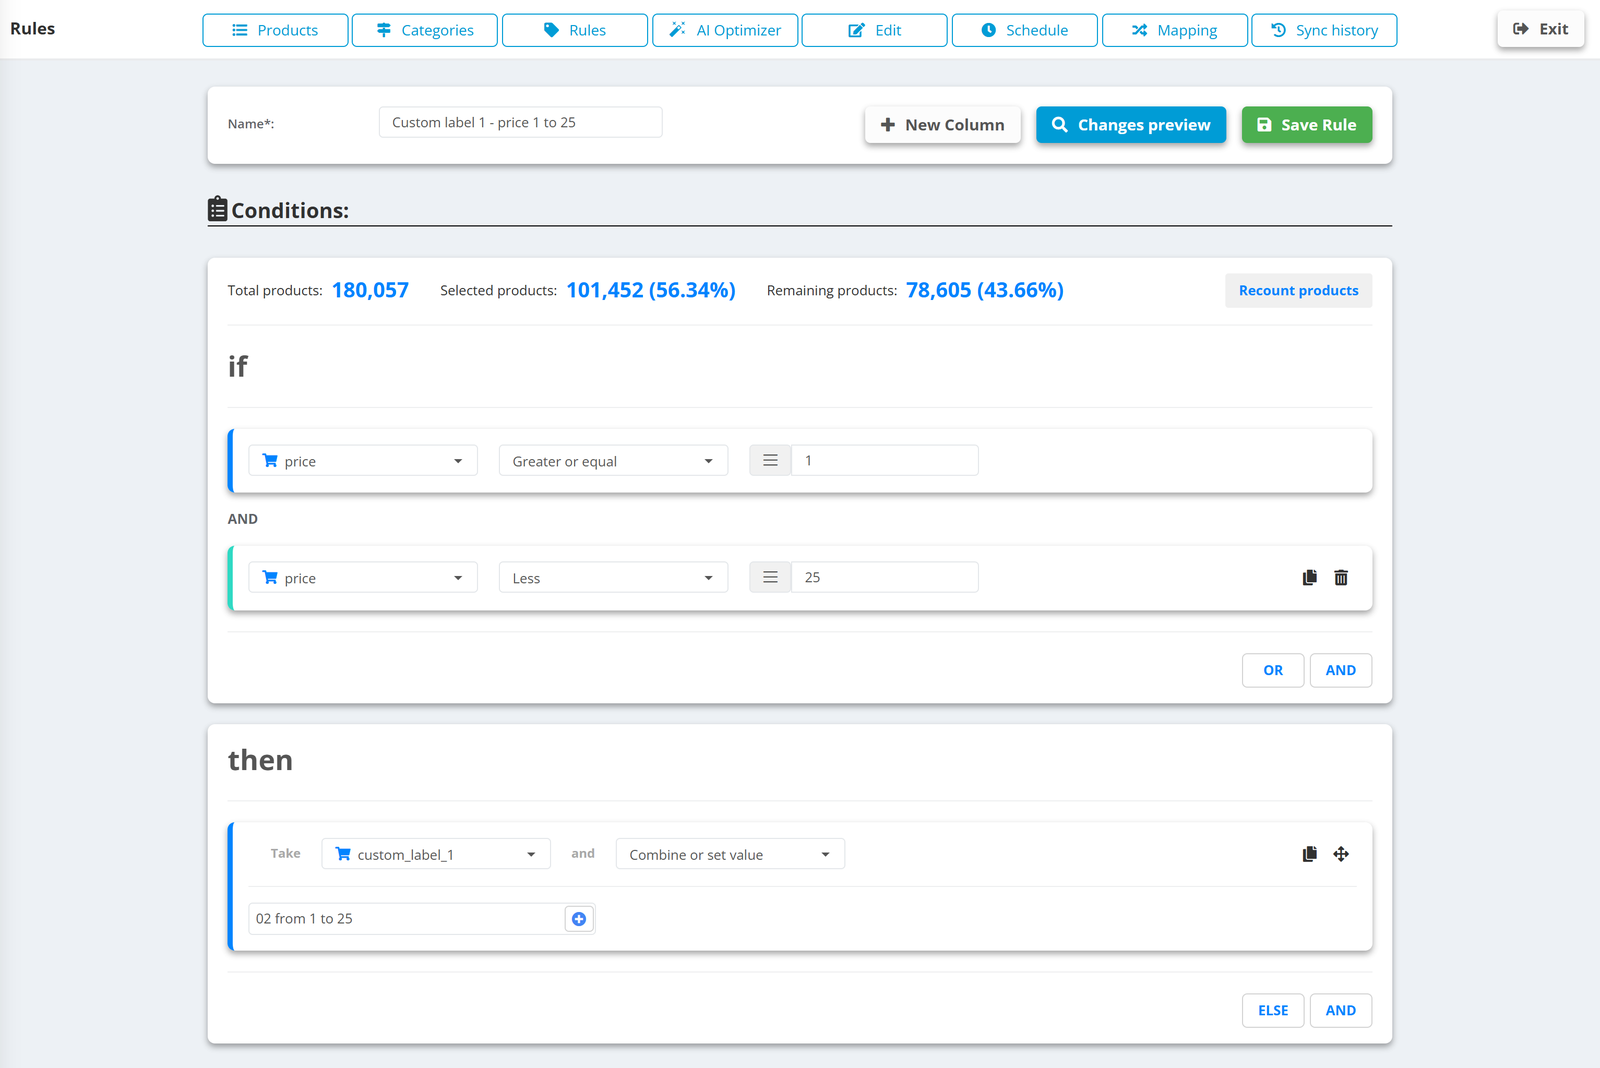Open the custom_label_1 column dropdown
1600x1068 pixels.
[436, 854]
